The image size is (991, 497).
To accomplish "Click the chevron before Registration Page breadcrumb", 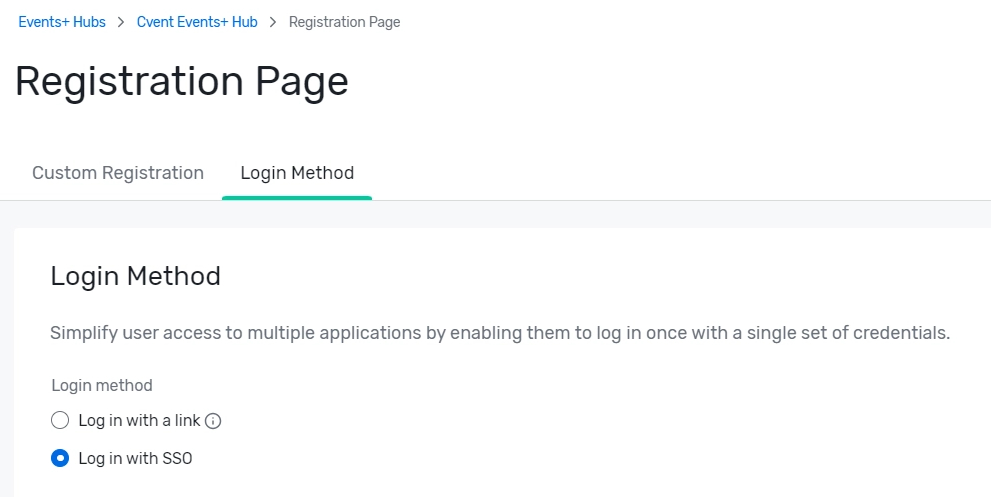I will click(273, 22).
